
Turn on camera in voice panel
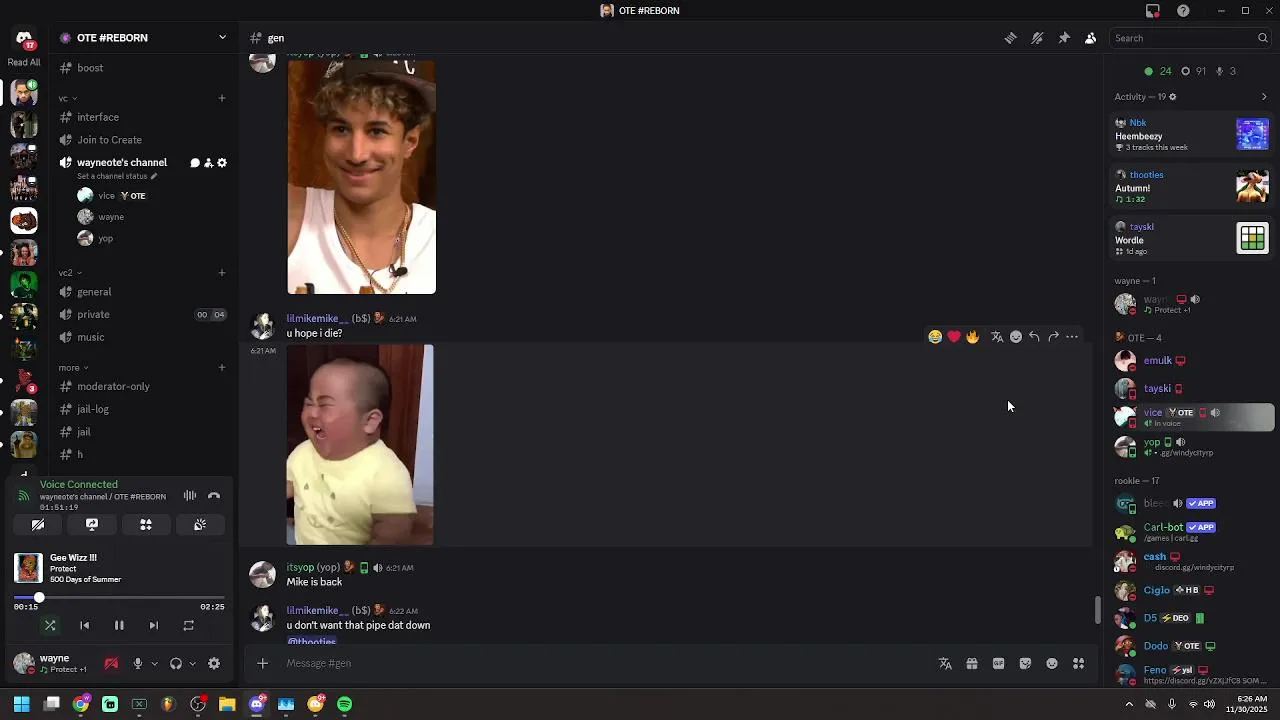[x=38, y=525]
